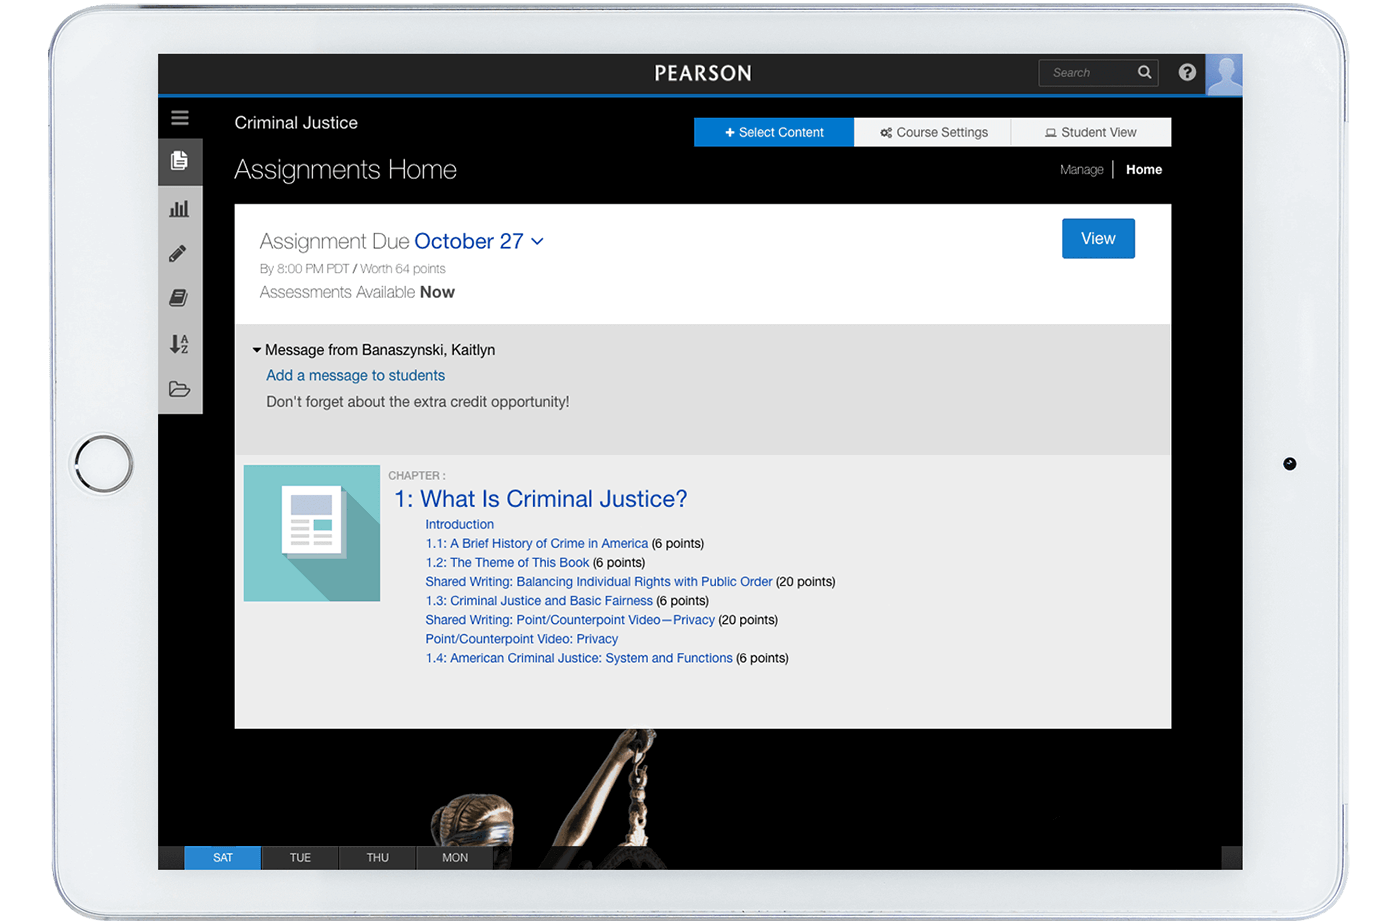Open the Manage link
The image size is (1388, 924).
click(1081, 170)
